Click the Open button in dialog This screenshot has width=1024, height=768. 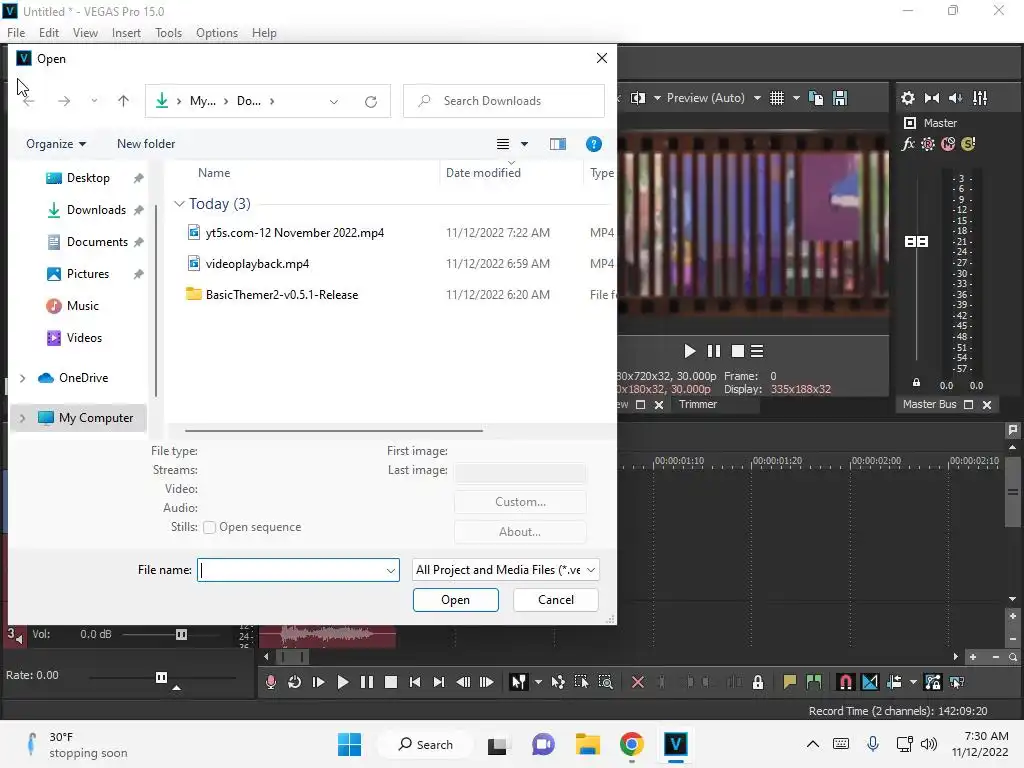click(455, 600)
